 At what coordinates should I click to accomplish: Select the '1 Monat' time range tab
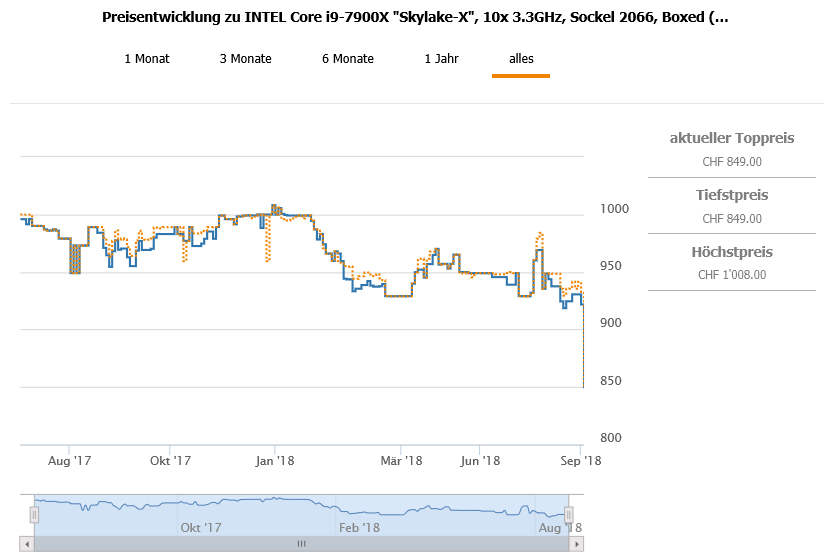coord(147,59)
